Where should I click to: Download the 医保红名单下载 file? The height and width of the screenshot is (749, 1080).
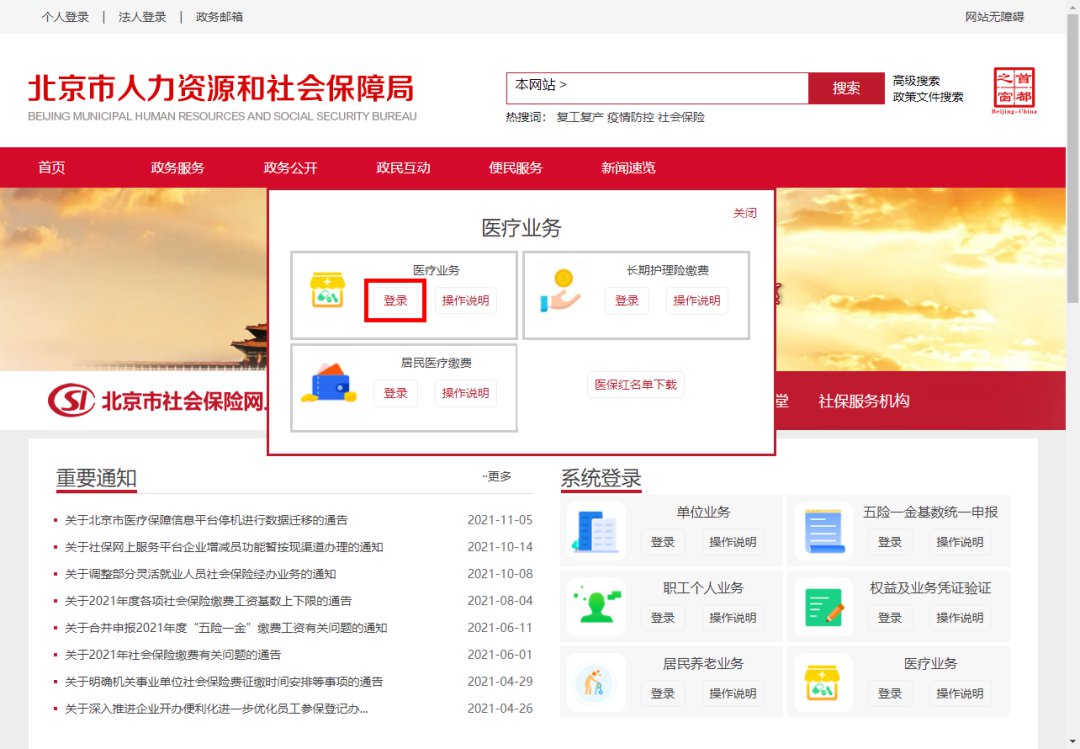(636, 385)
